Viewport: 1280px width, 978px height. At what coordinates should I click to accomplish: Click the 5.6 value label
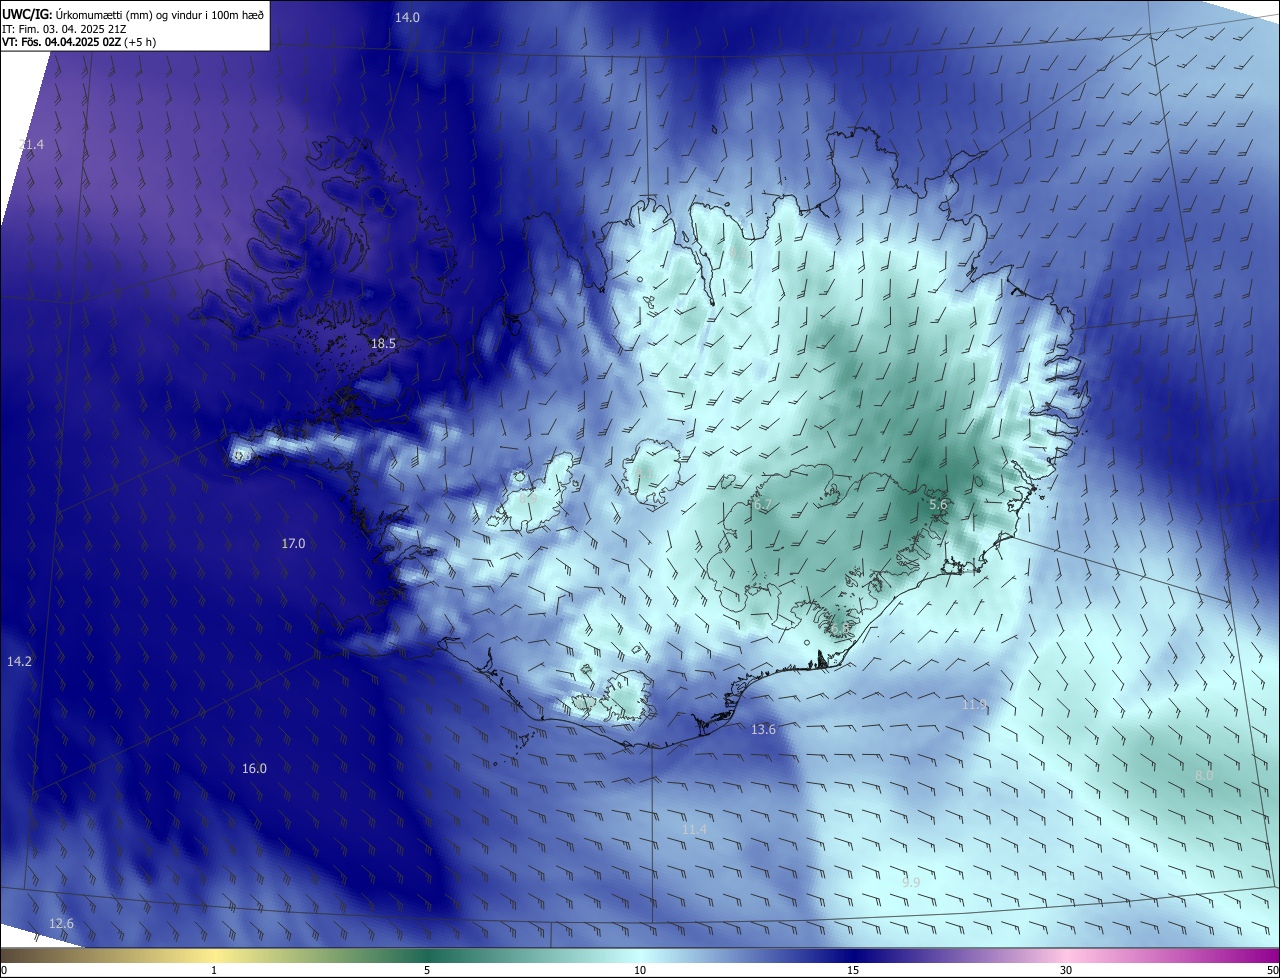(x=938, y=505)
